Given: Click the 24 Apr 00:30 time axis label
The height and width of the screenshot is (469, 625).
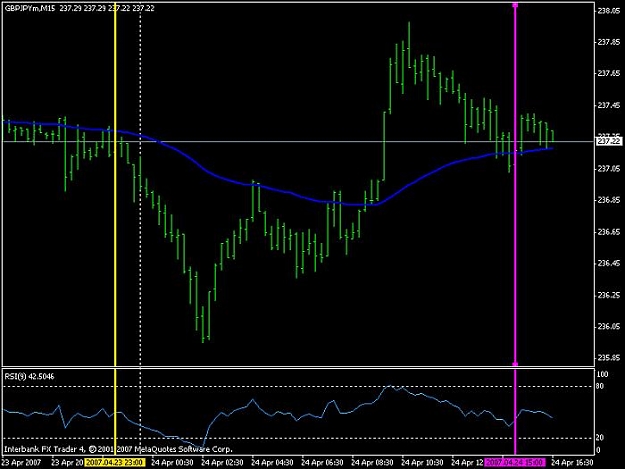Looking at the screenshot, I should coord(172,463).
